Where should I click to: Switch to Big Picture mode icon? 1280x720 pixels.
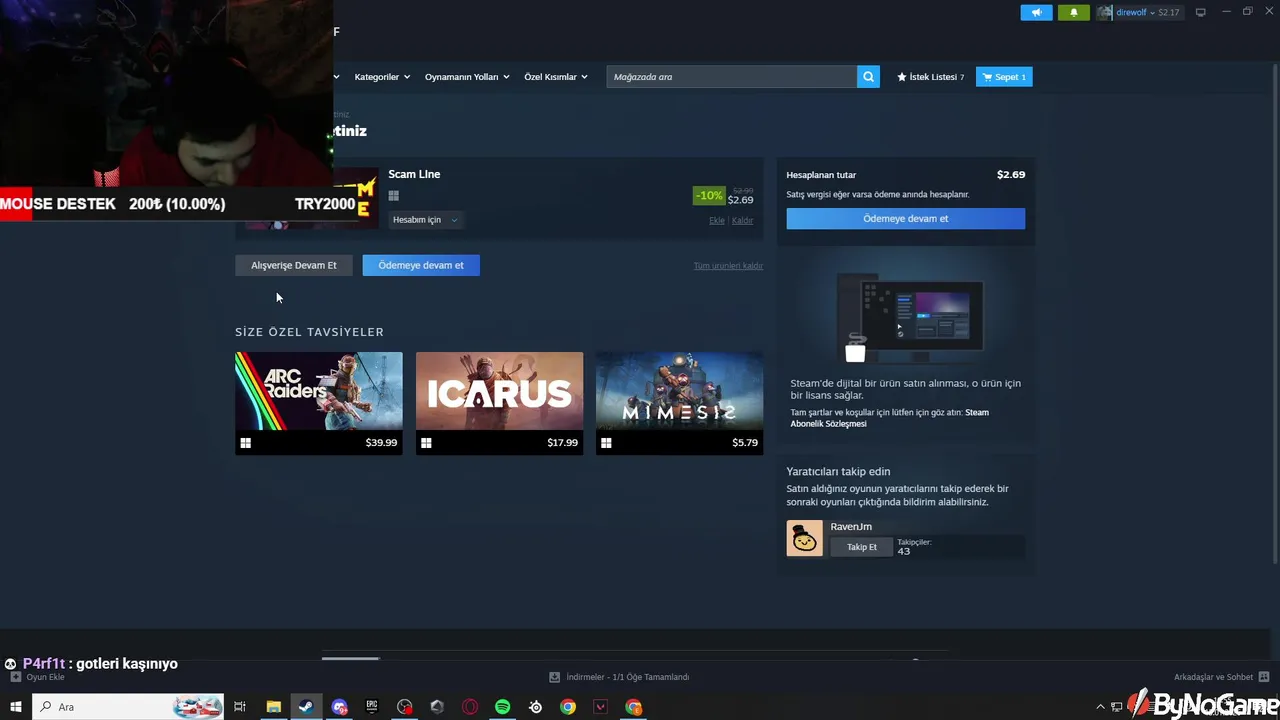coord(1200,12)
